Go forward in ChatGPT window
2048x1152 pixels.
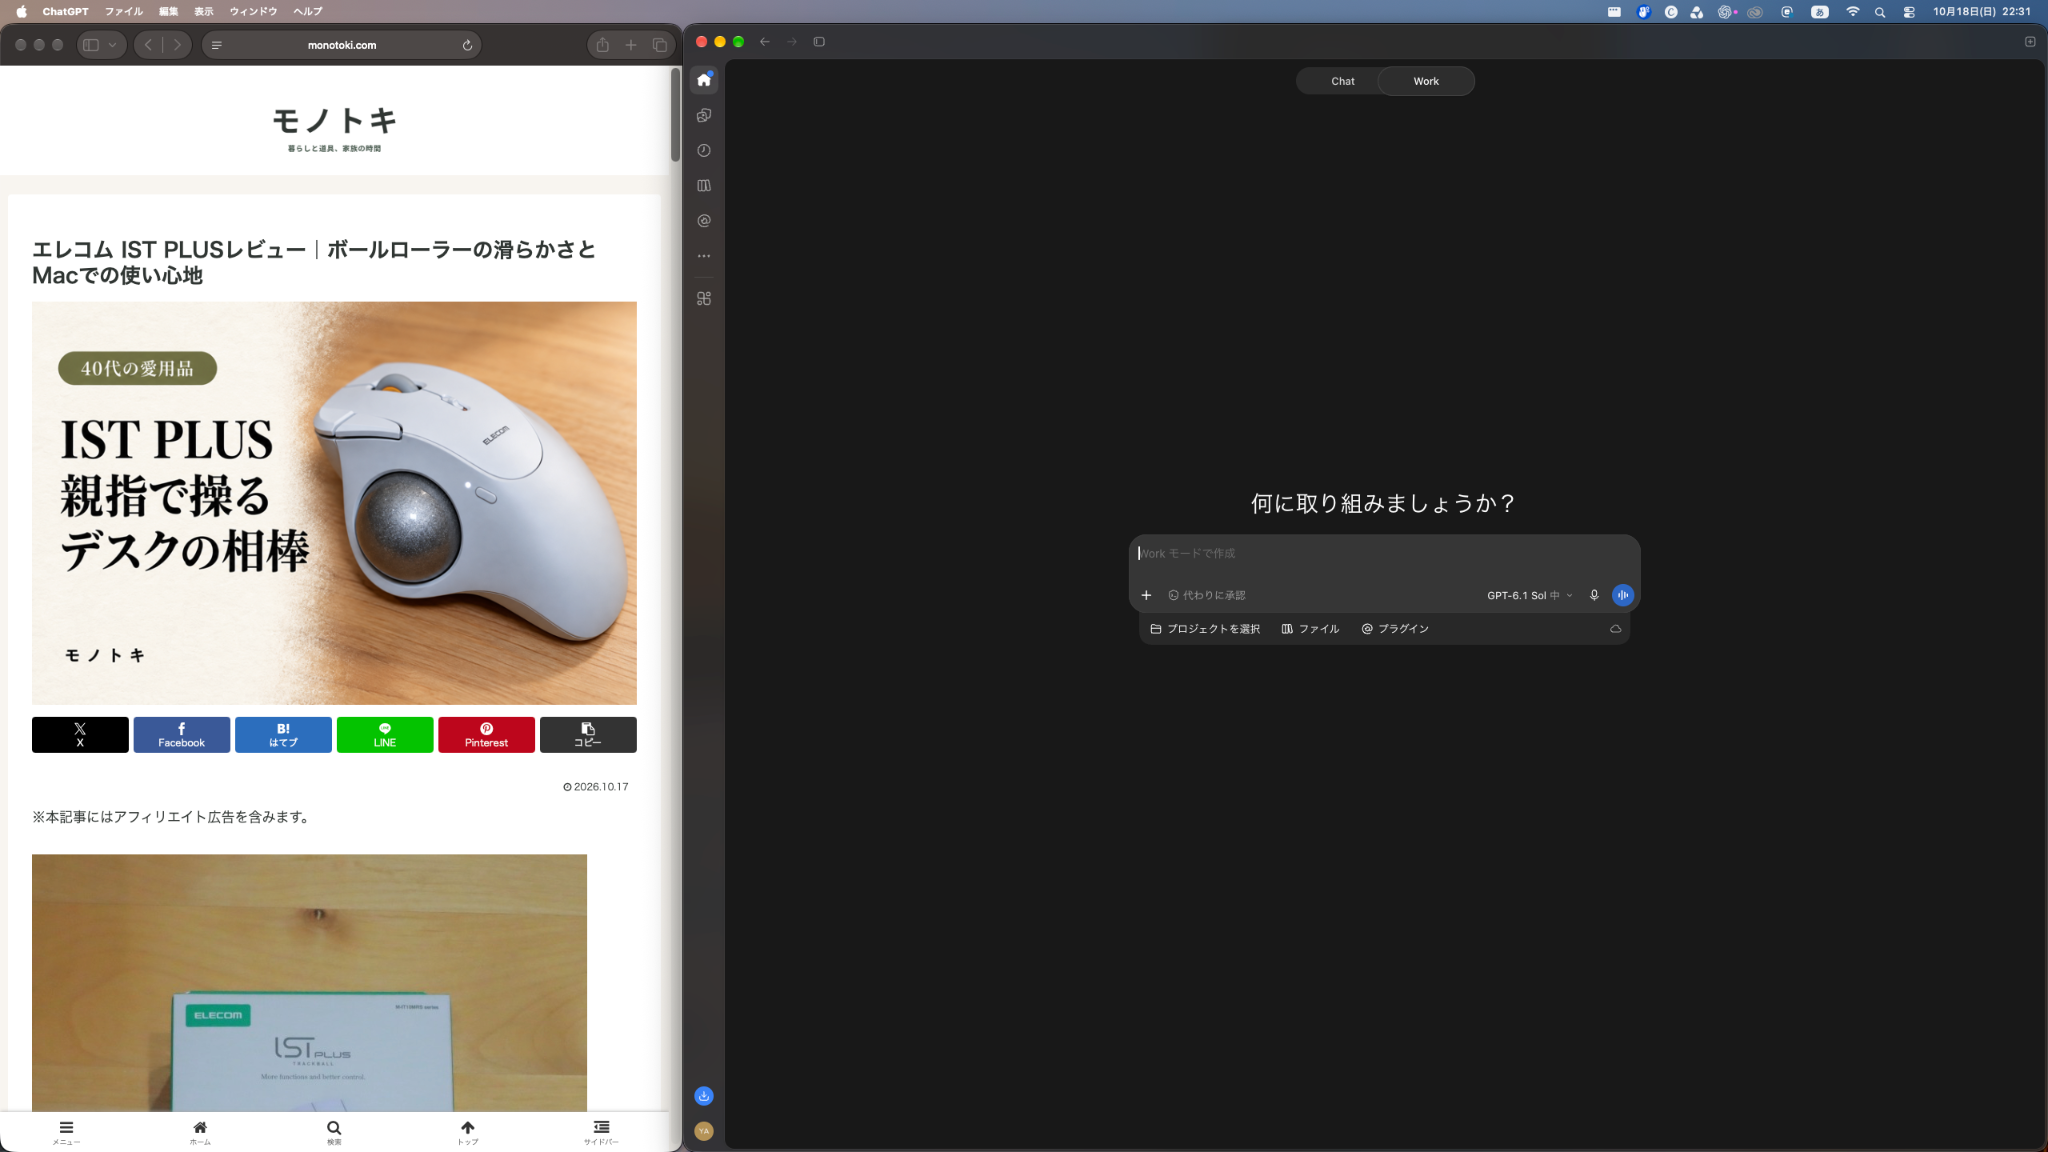pyautogui.click(x=792, y=42)
